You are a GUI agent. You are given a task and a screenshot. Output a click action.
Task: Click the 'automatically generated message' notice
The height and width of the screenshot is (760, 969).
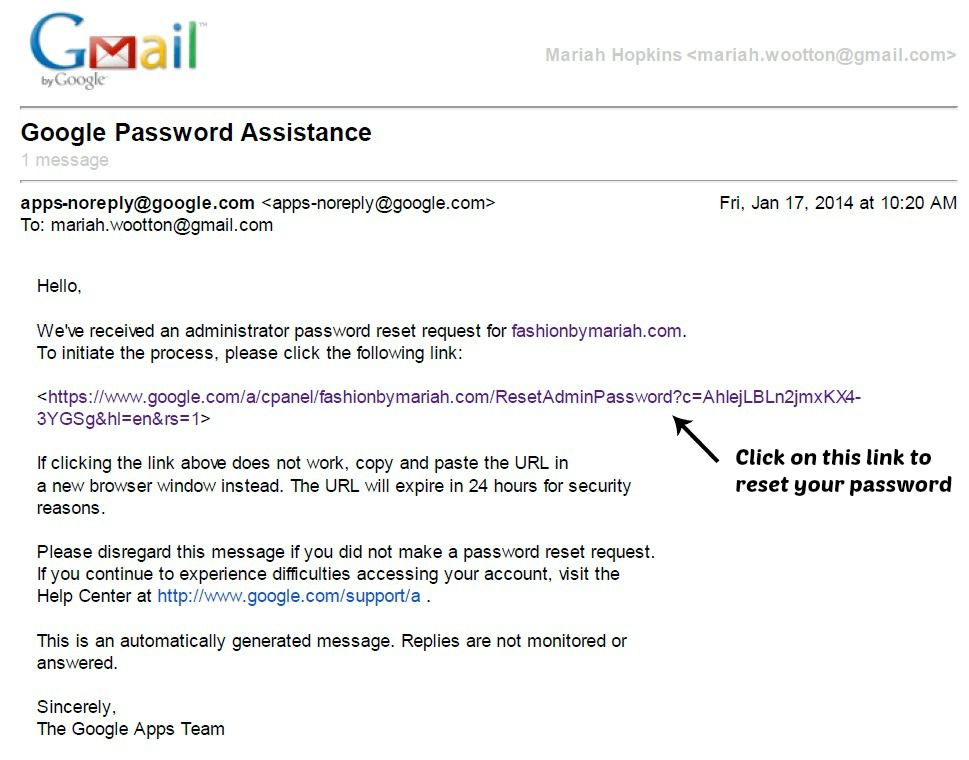tap(332, 651)
